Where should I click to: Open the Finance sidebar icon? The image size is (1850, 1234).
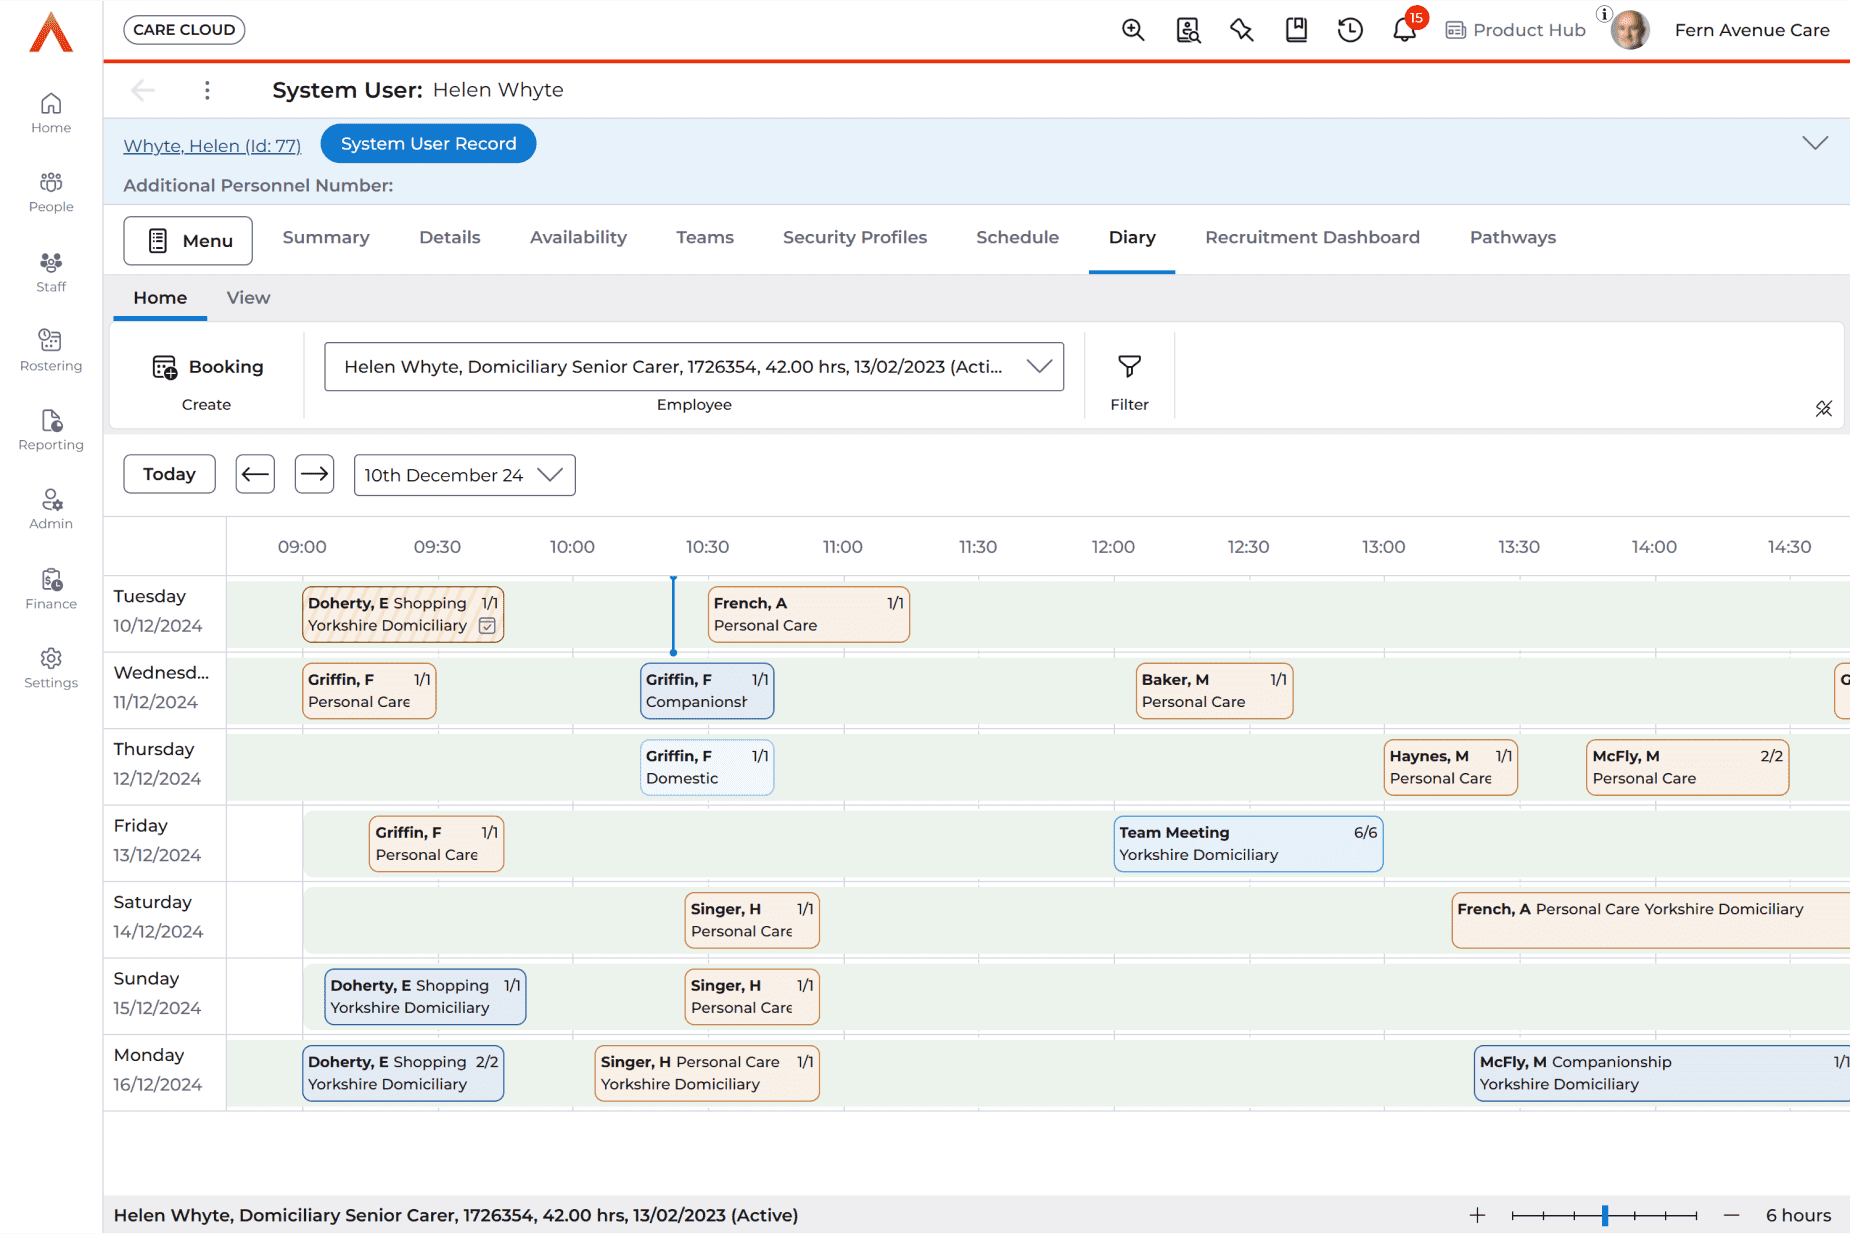51,588
